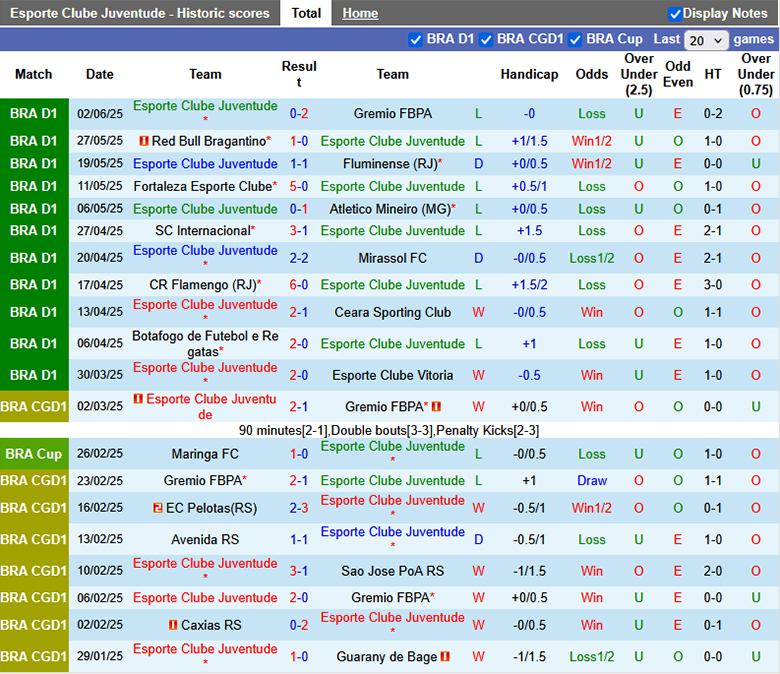Click the +1.5/2 handicap for Flamengo match
Viewport: 780px width, 674px height.
tap(529, 285)
